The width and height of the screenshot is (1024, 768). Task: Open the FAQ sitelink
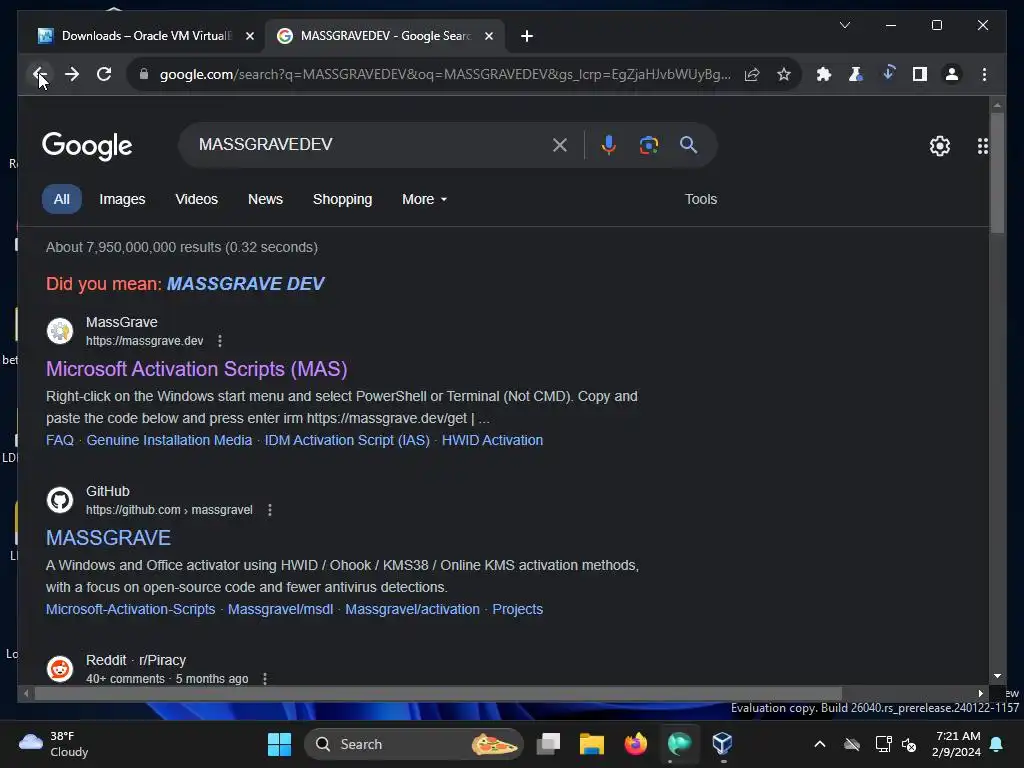pos(59,440)
